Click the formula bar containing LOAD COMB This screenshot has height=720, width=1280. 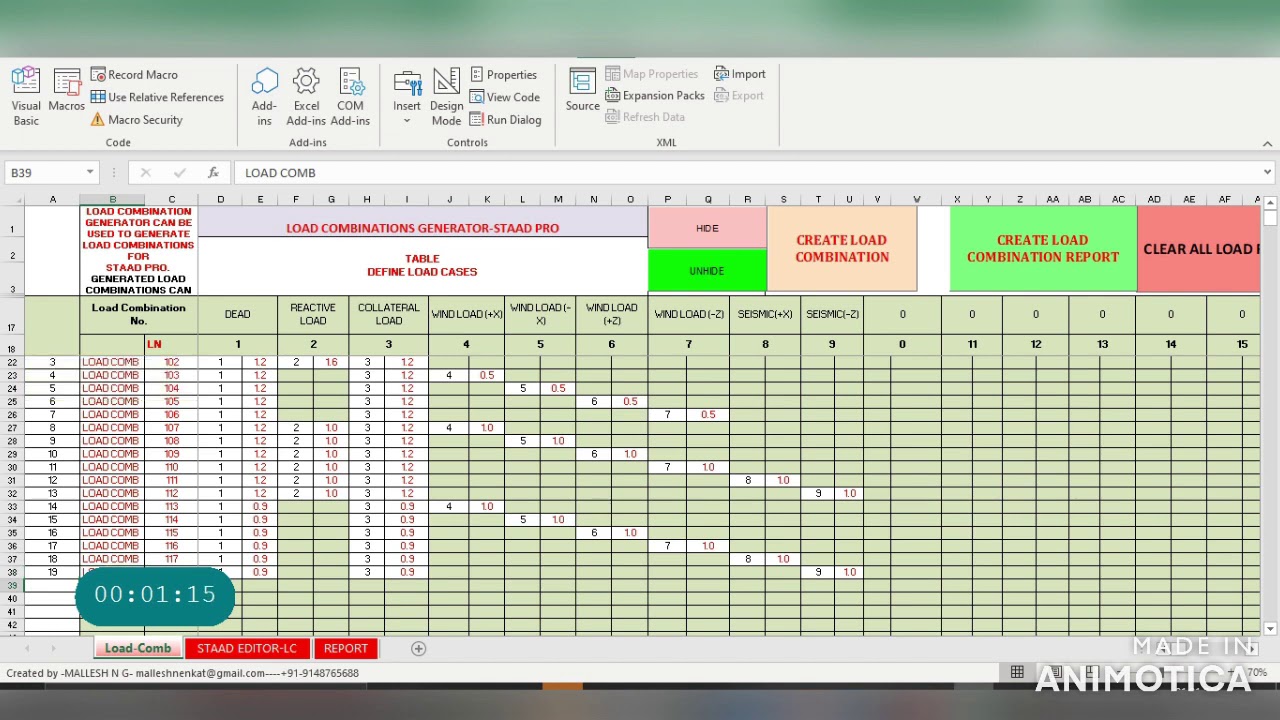pos(746,173)
